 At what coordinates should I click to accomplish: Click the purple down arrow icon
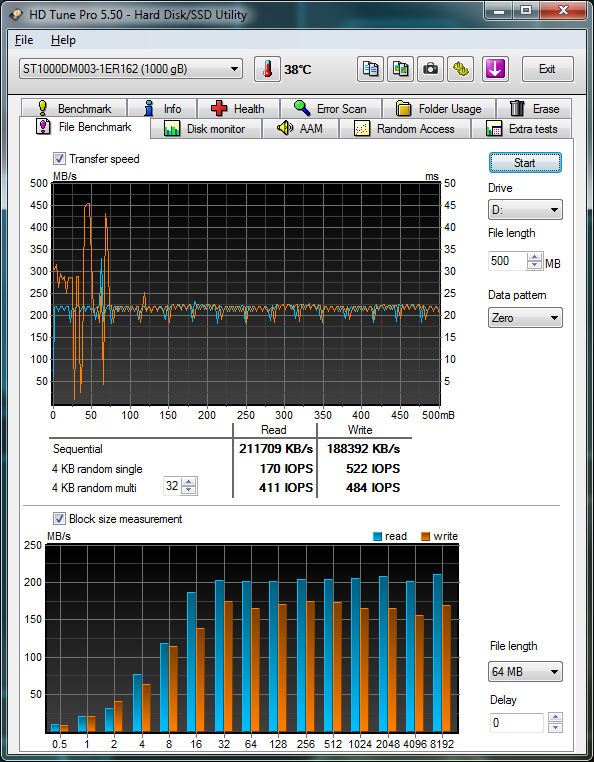click(x=495, y=69)
